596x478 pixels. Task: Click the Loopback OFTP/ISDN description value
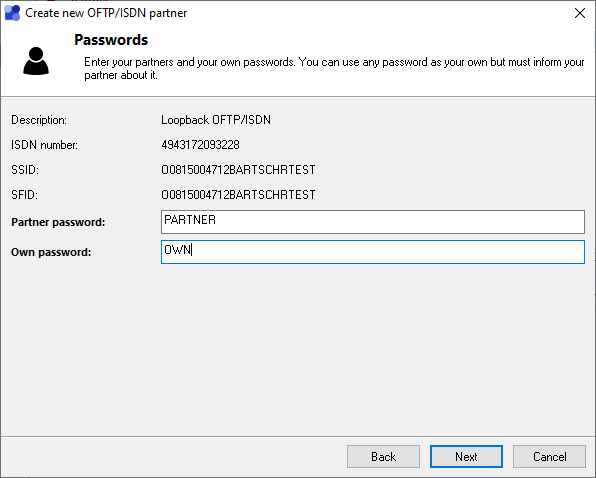click(x=216, y=120)
